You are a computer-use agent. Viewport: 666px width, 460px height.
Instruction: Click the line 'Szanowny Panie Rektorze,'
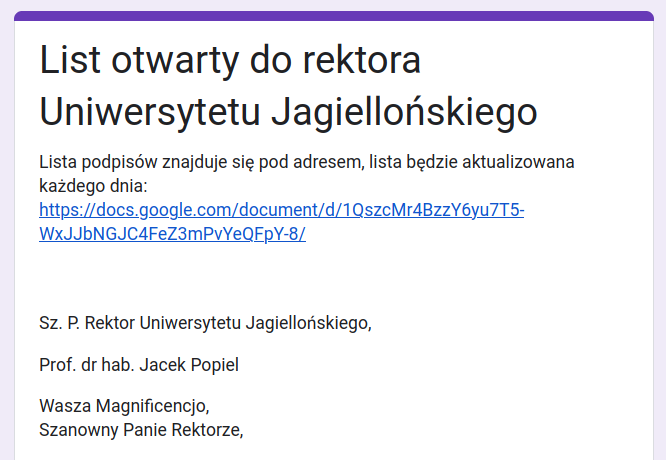coord(141,430)
